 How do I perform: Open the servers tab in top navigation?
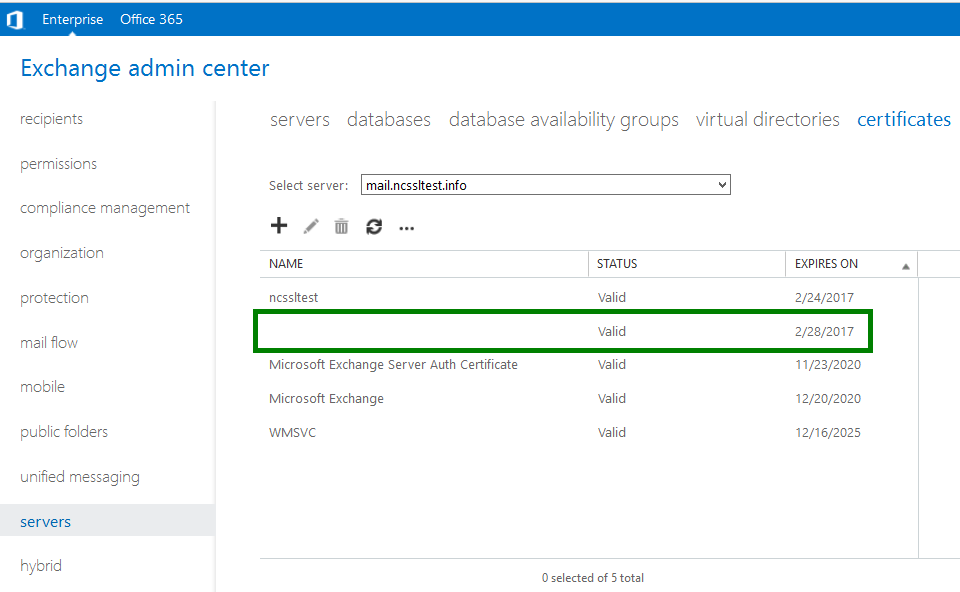(299, 119)
